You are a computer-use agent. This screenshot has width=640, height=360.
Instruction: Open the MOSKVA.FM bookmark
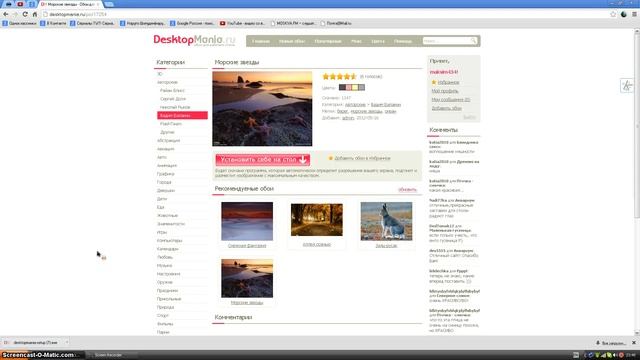pyautogui.click(x=293, y=24)
